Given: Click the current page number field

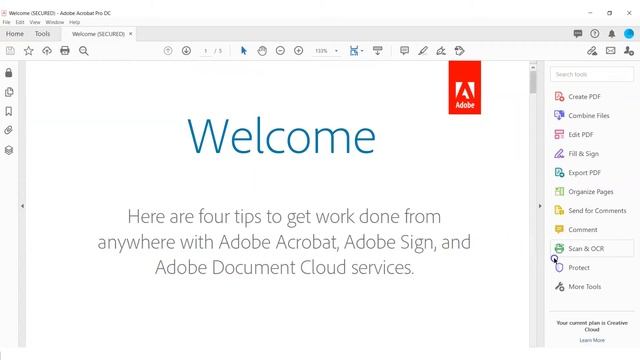Looking at the screenshot, I should (x=206, y=51).
